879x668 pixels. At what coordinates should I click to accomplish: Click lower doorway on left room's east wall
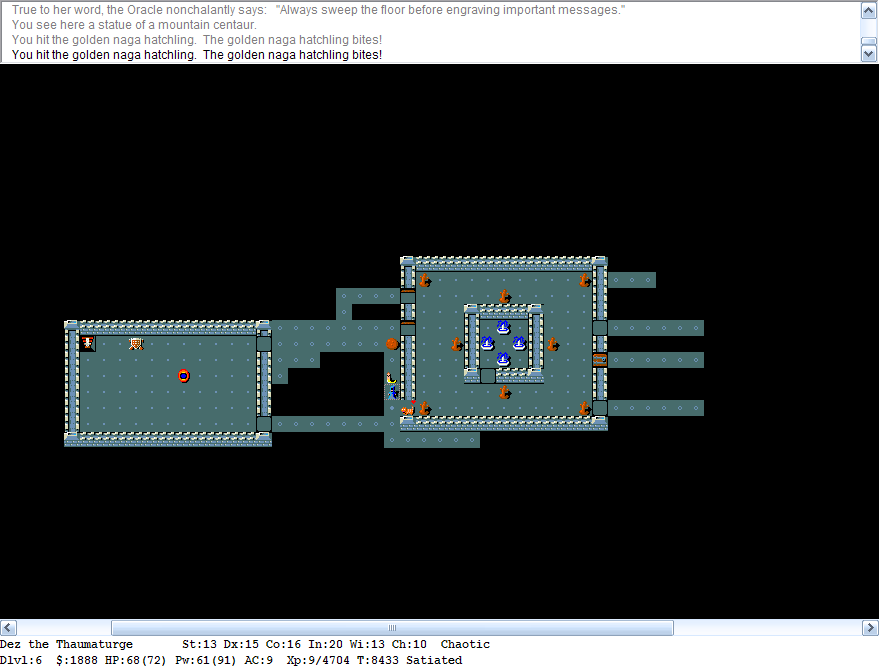coord(264,424)
